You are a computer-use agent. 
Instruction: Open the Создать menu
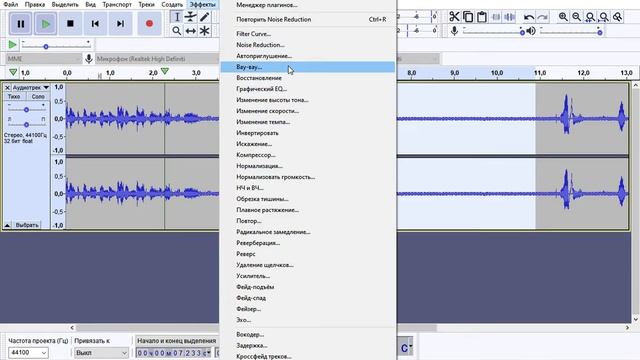[x=172, y=4]
